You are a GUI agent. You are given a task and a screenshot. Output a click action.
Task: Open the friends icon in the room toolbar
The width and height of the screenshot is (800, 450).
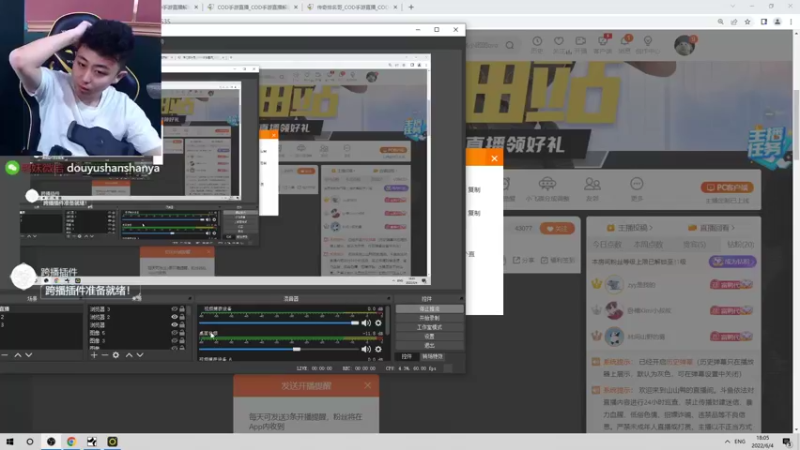click(592, 183)
